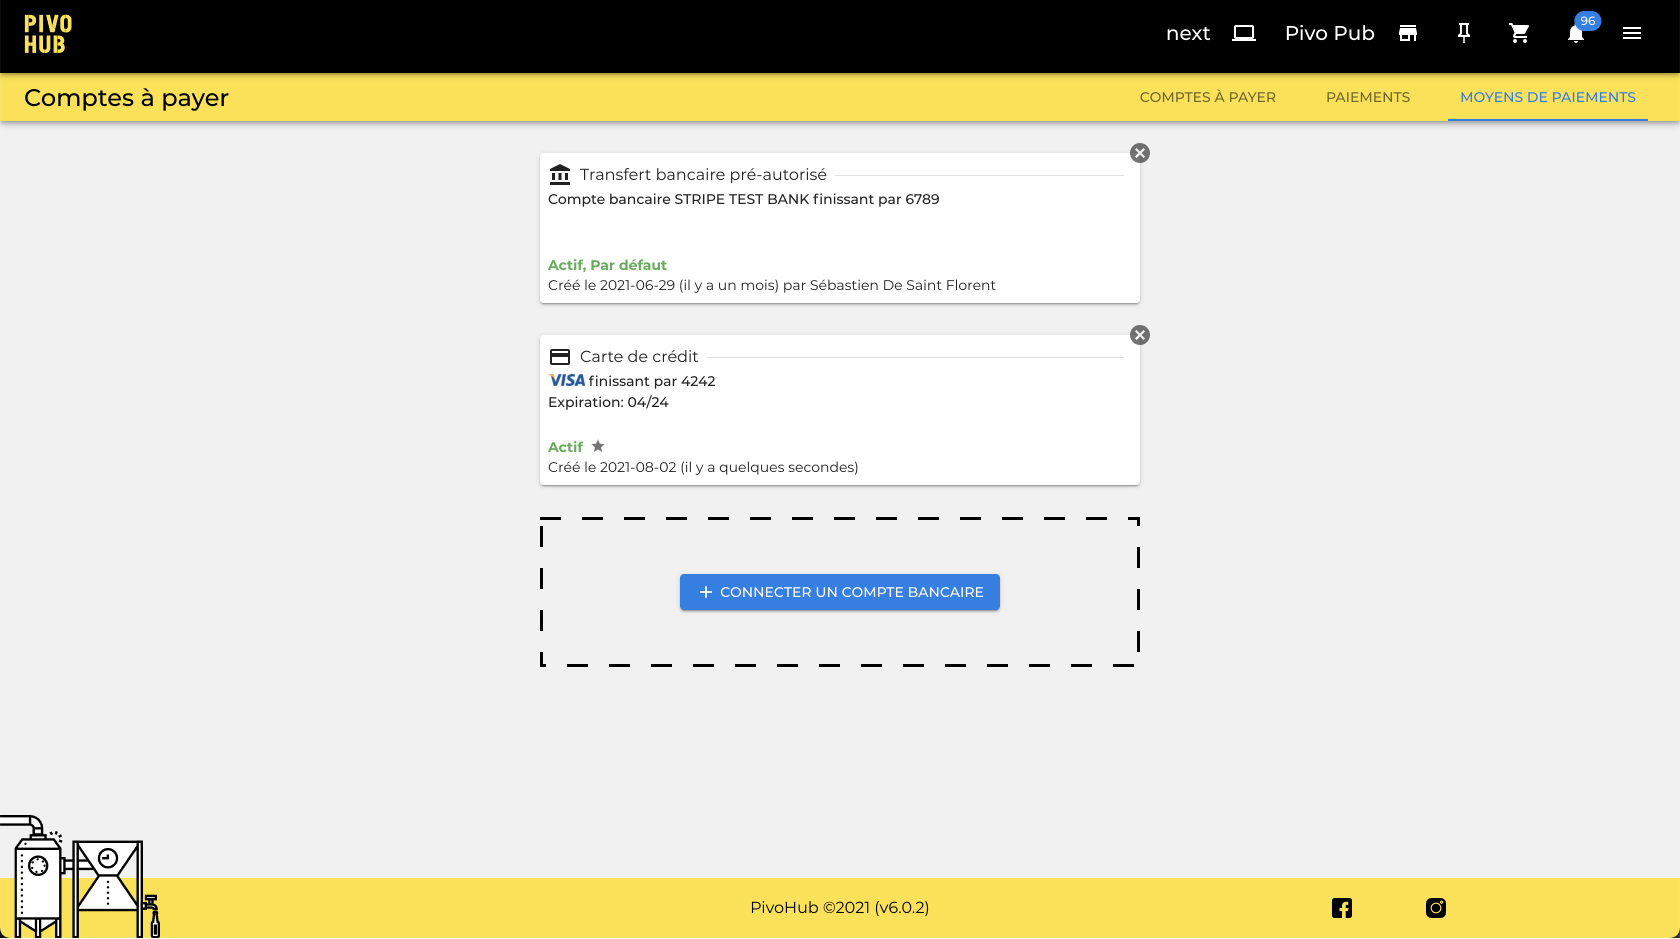1680x939 pixels.
Task: Switch to Comptes à payer tab
Action: coord(1208,97)
